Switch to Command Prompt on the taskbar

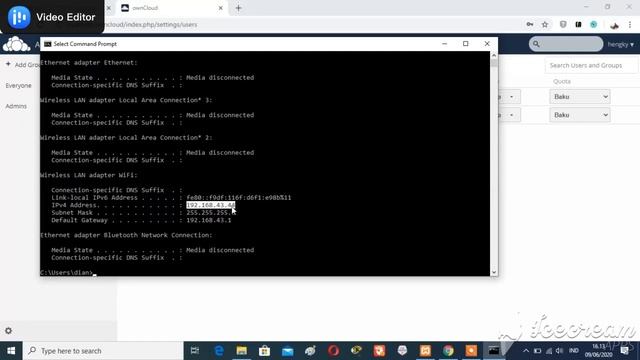tap(494, 351)
